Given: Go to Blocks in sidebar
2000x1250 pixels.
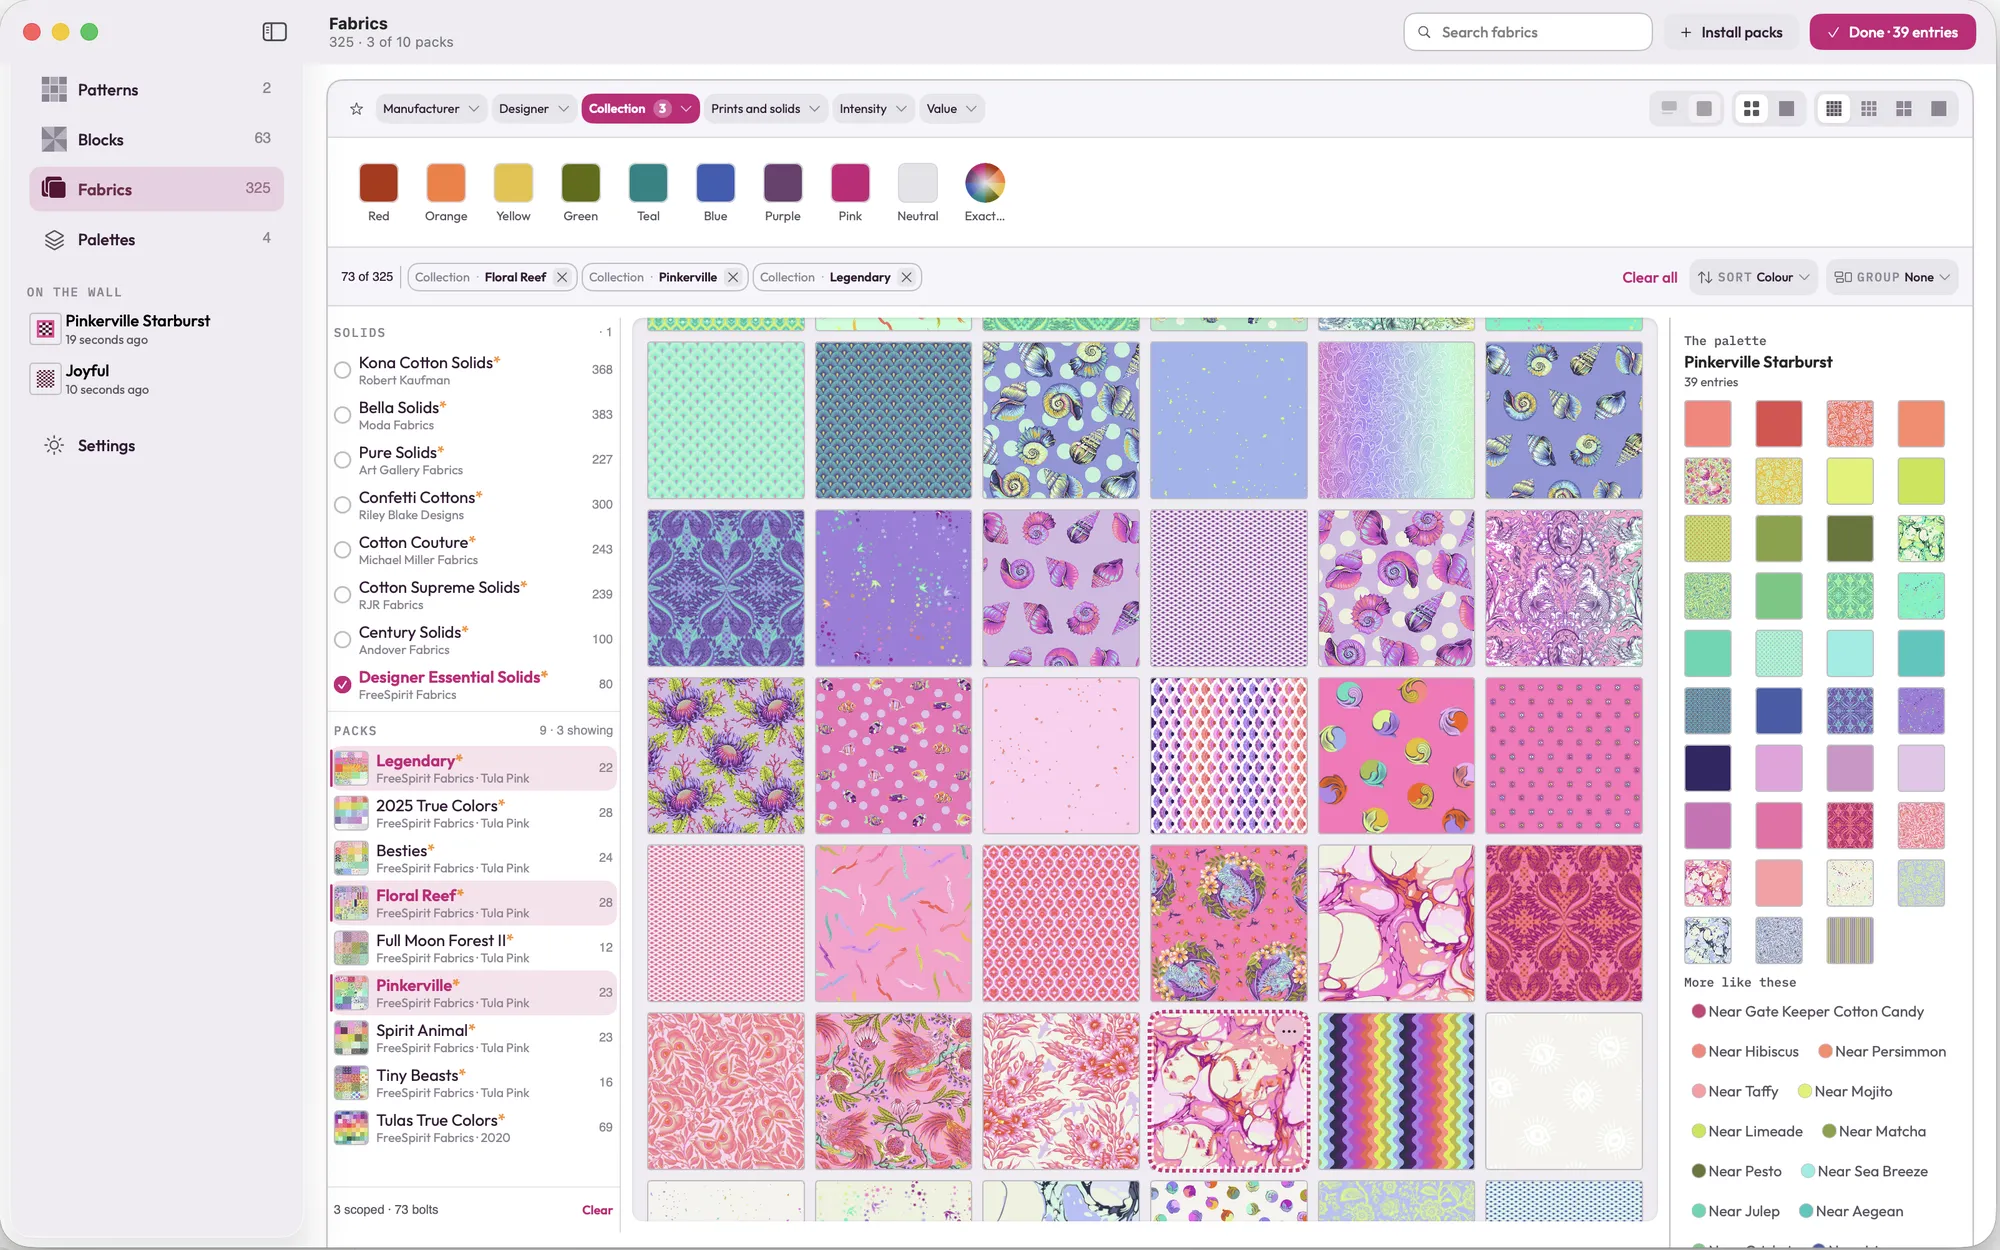Looking at the screenshot, I should point(156,139).
